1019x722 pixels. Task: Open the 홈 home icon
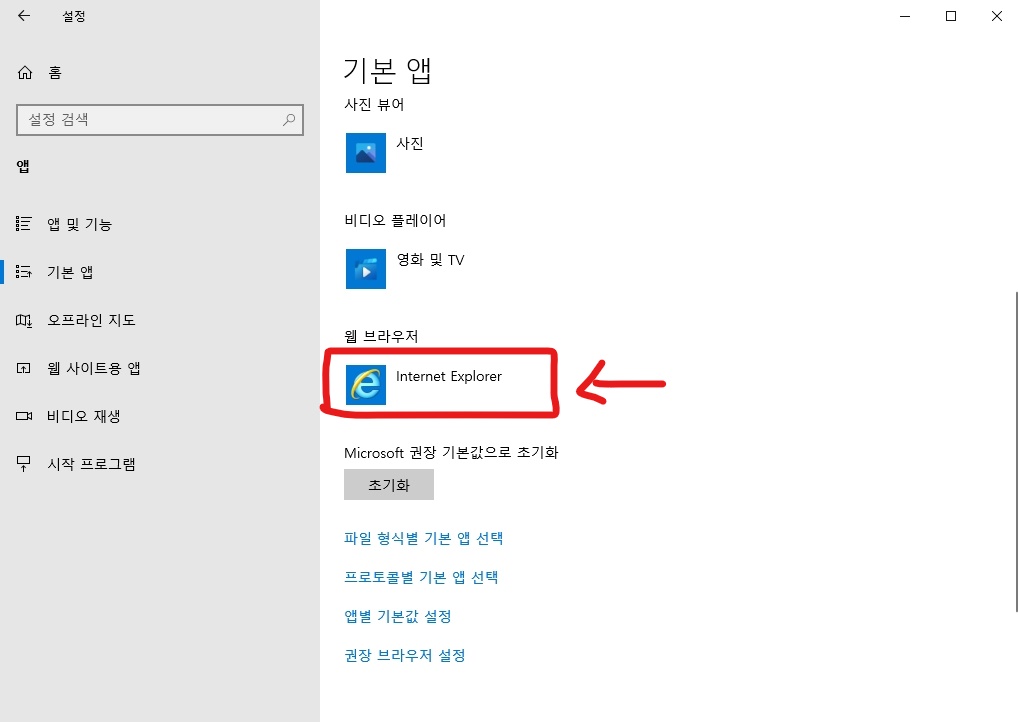(25, 73)
